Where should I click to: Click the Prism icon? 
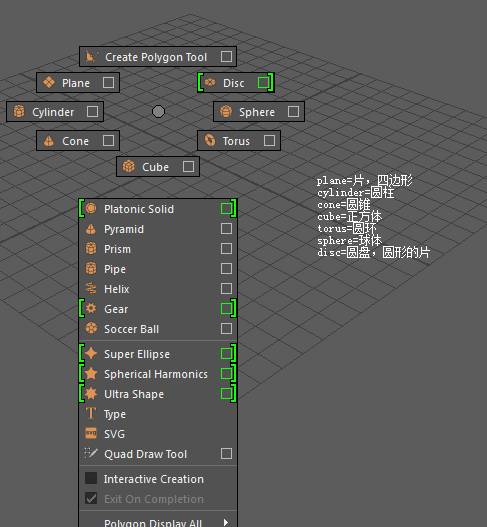[x=91, y=249]
